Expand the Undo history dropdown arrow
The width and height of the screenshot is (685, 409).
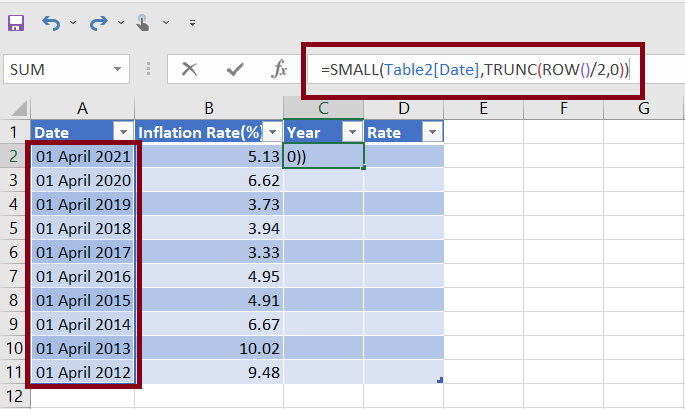point(74,21)
